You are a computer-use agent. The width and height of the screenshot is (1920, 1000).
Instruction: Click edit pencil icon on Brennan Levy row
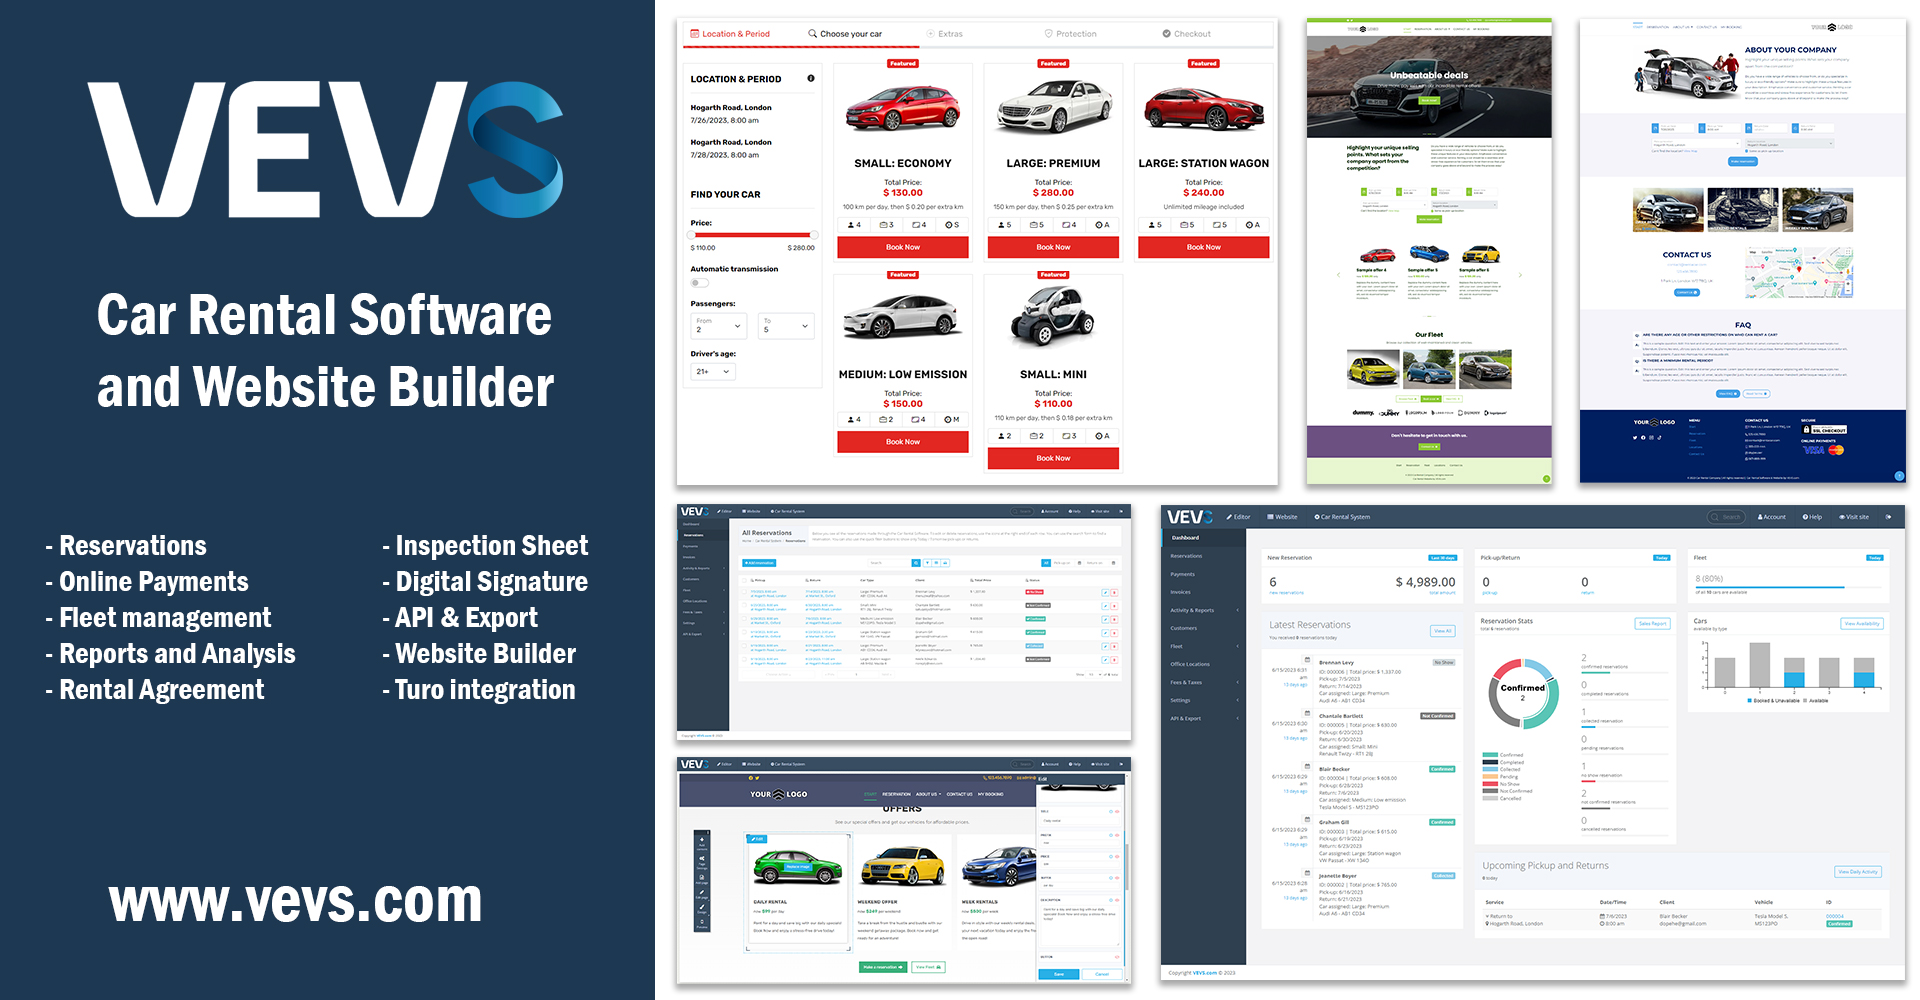tap(1105, 593)
